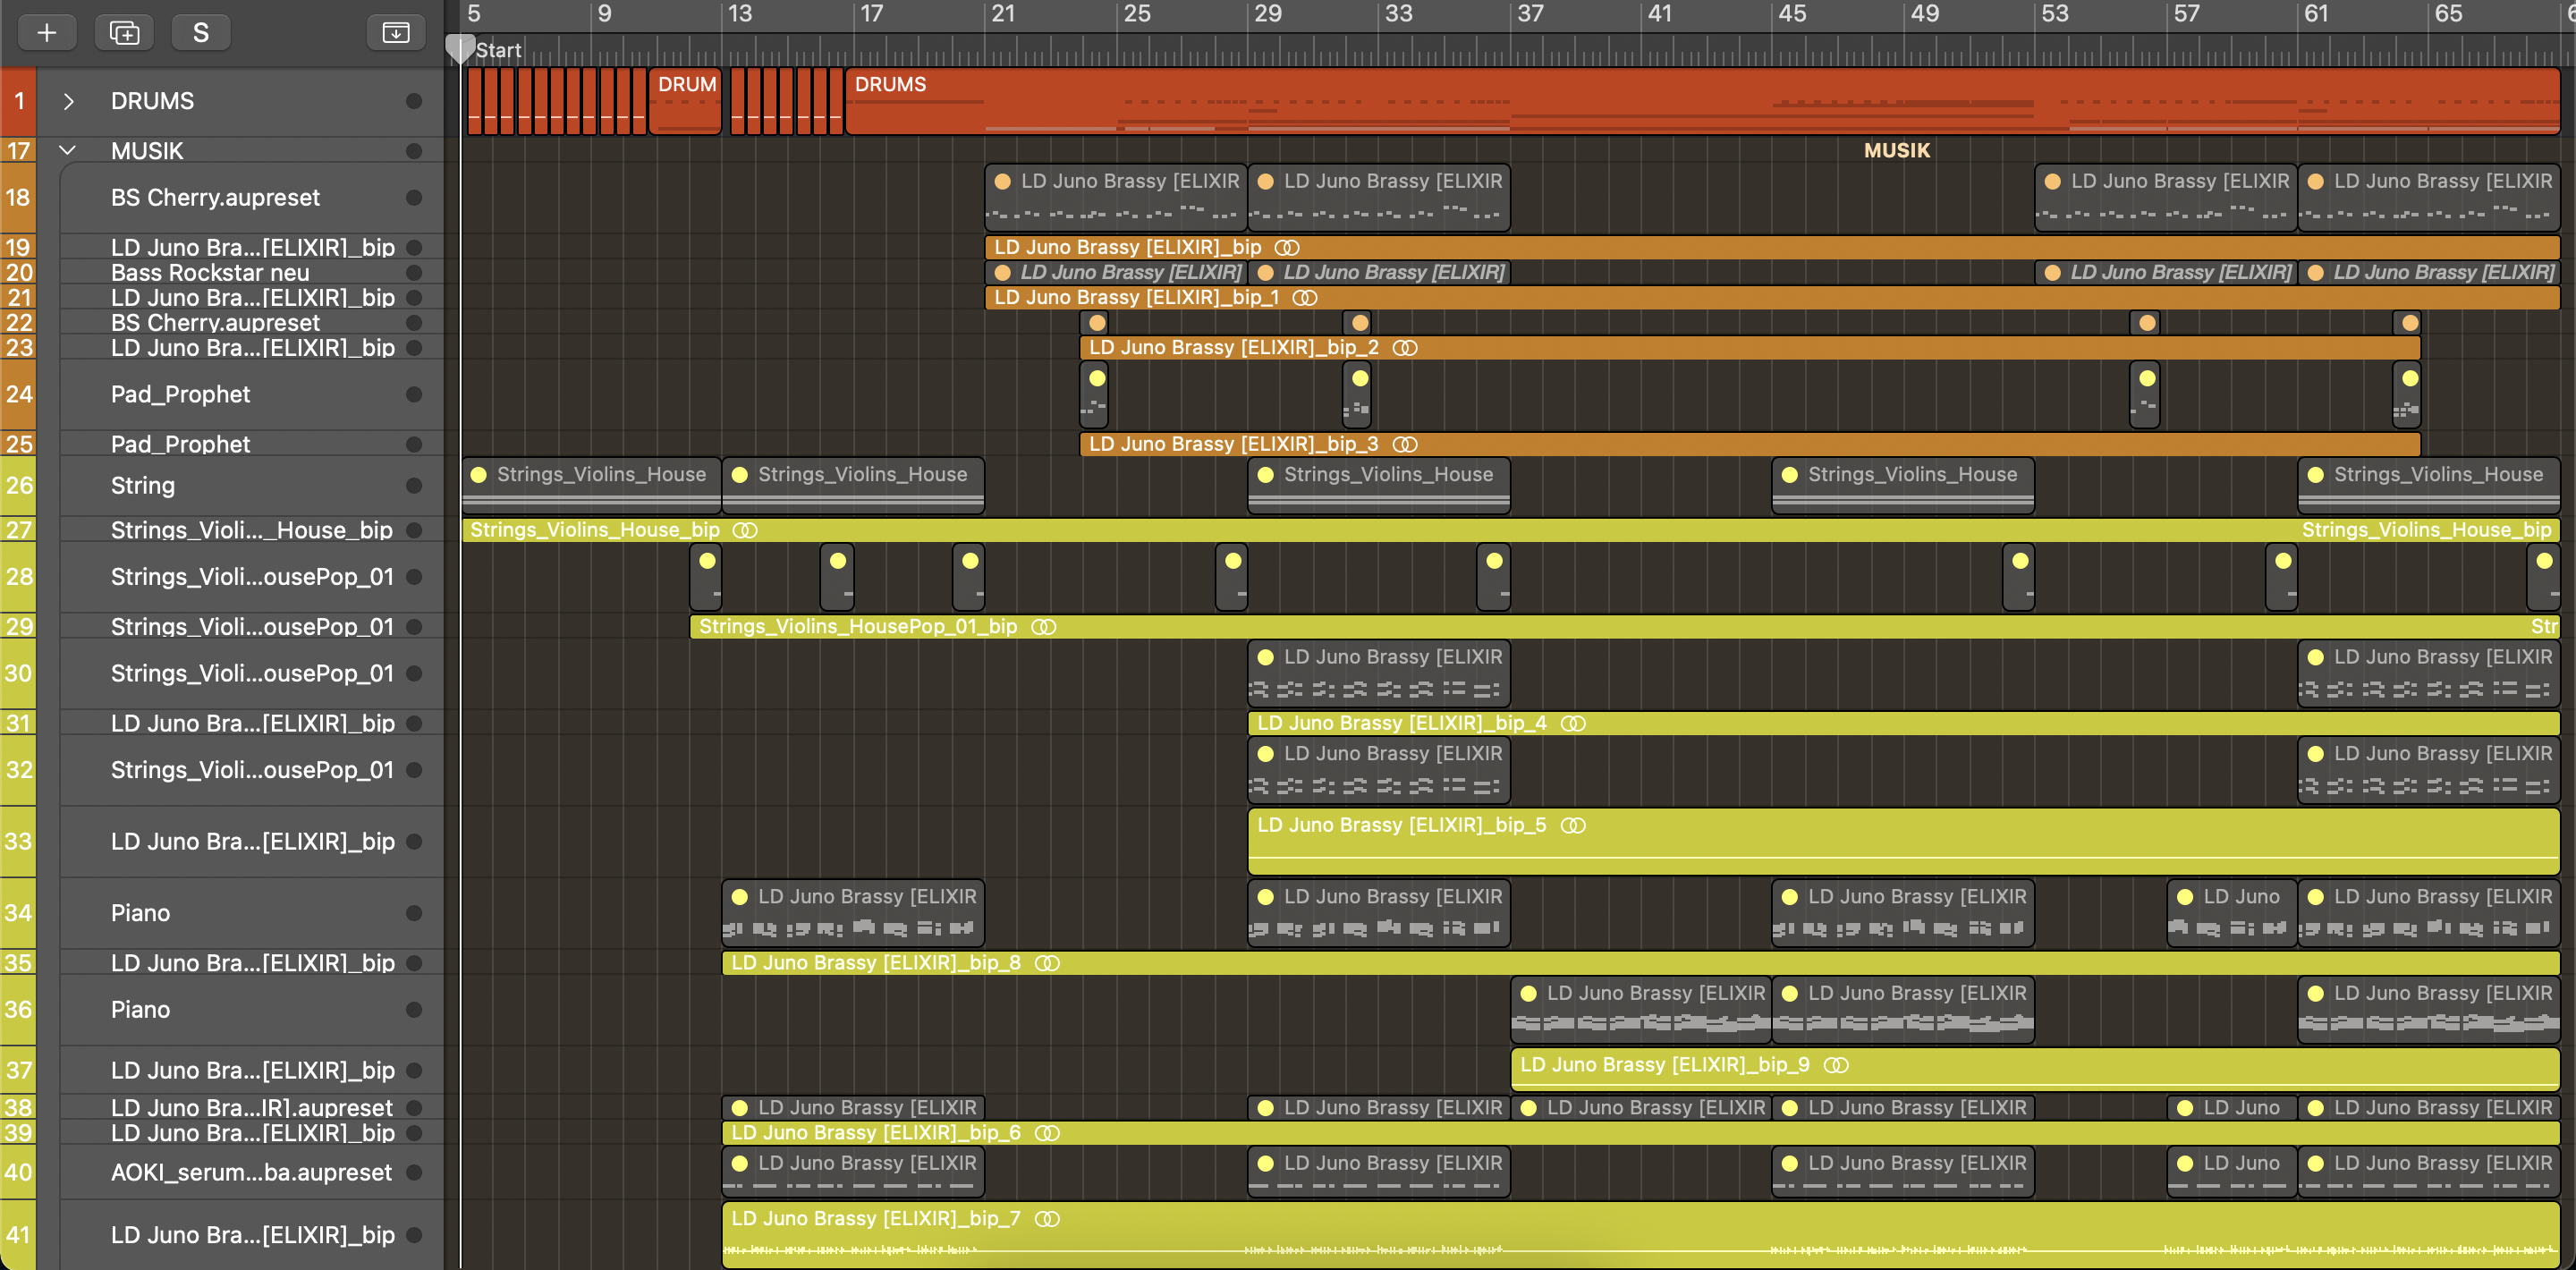Screen dimensions: 2576x1270
Task: Click the Start marker in the ruler
Action: tap(497, 50)
